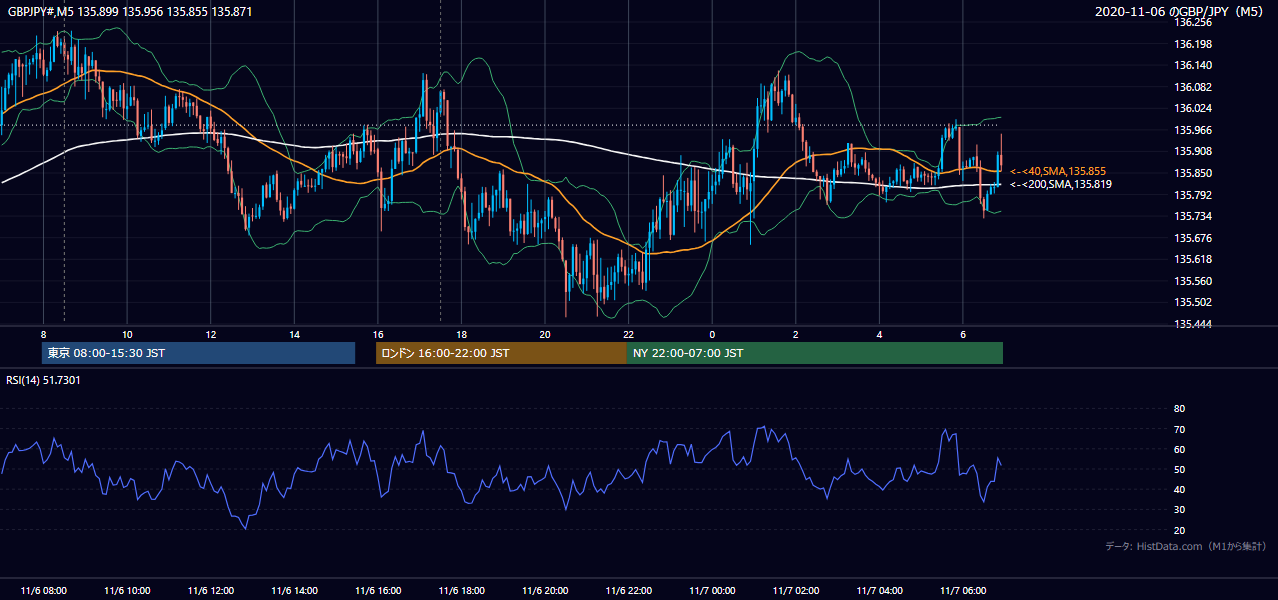Click the RSI scale value 60
Screen dimensions: 1278x600
pos(1179,449)
